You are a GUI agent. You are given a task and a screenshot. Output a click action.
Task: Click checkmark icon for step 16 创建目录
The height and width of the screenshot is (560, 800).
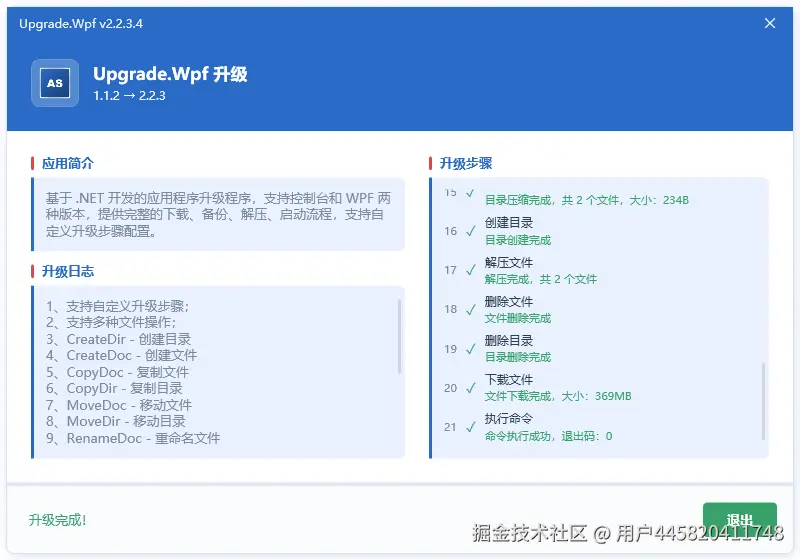tap(470, 231)
